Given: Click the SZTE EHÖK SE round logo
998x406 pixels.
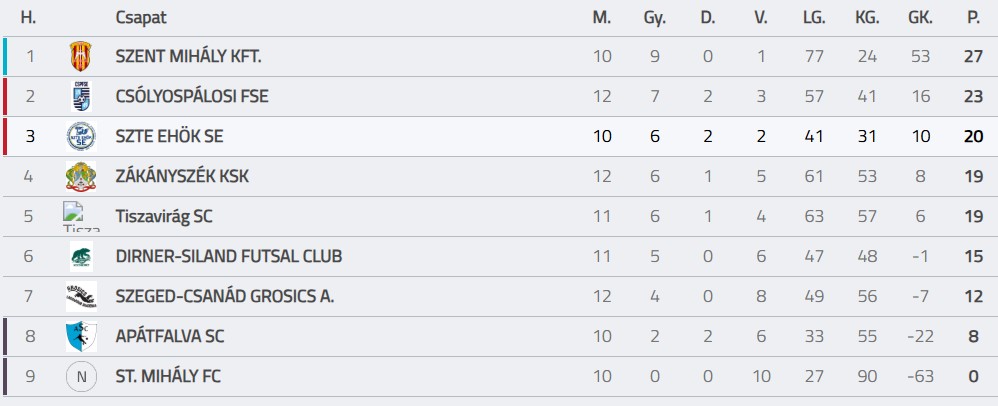Looking at the screenshot, I should (x=80, y=137).
